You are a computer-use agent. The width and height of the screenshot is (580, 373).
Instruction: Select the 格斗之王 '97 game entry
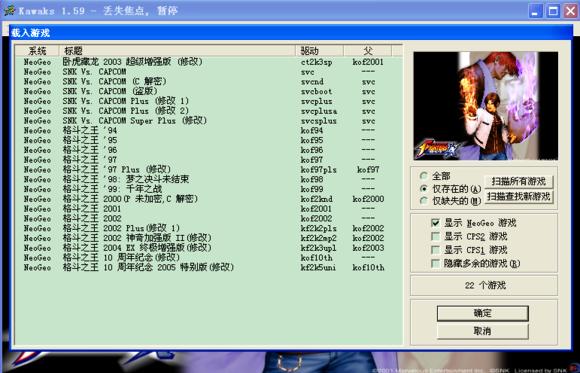point(208,160)
